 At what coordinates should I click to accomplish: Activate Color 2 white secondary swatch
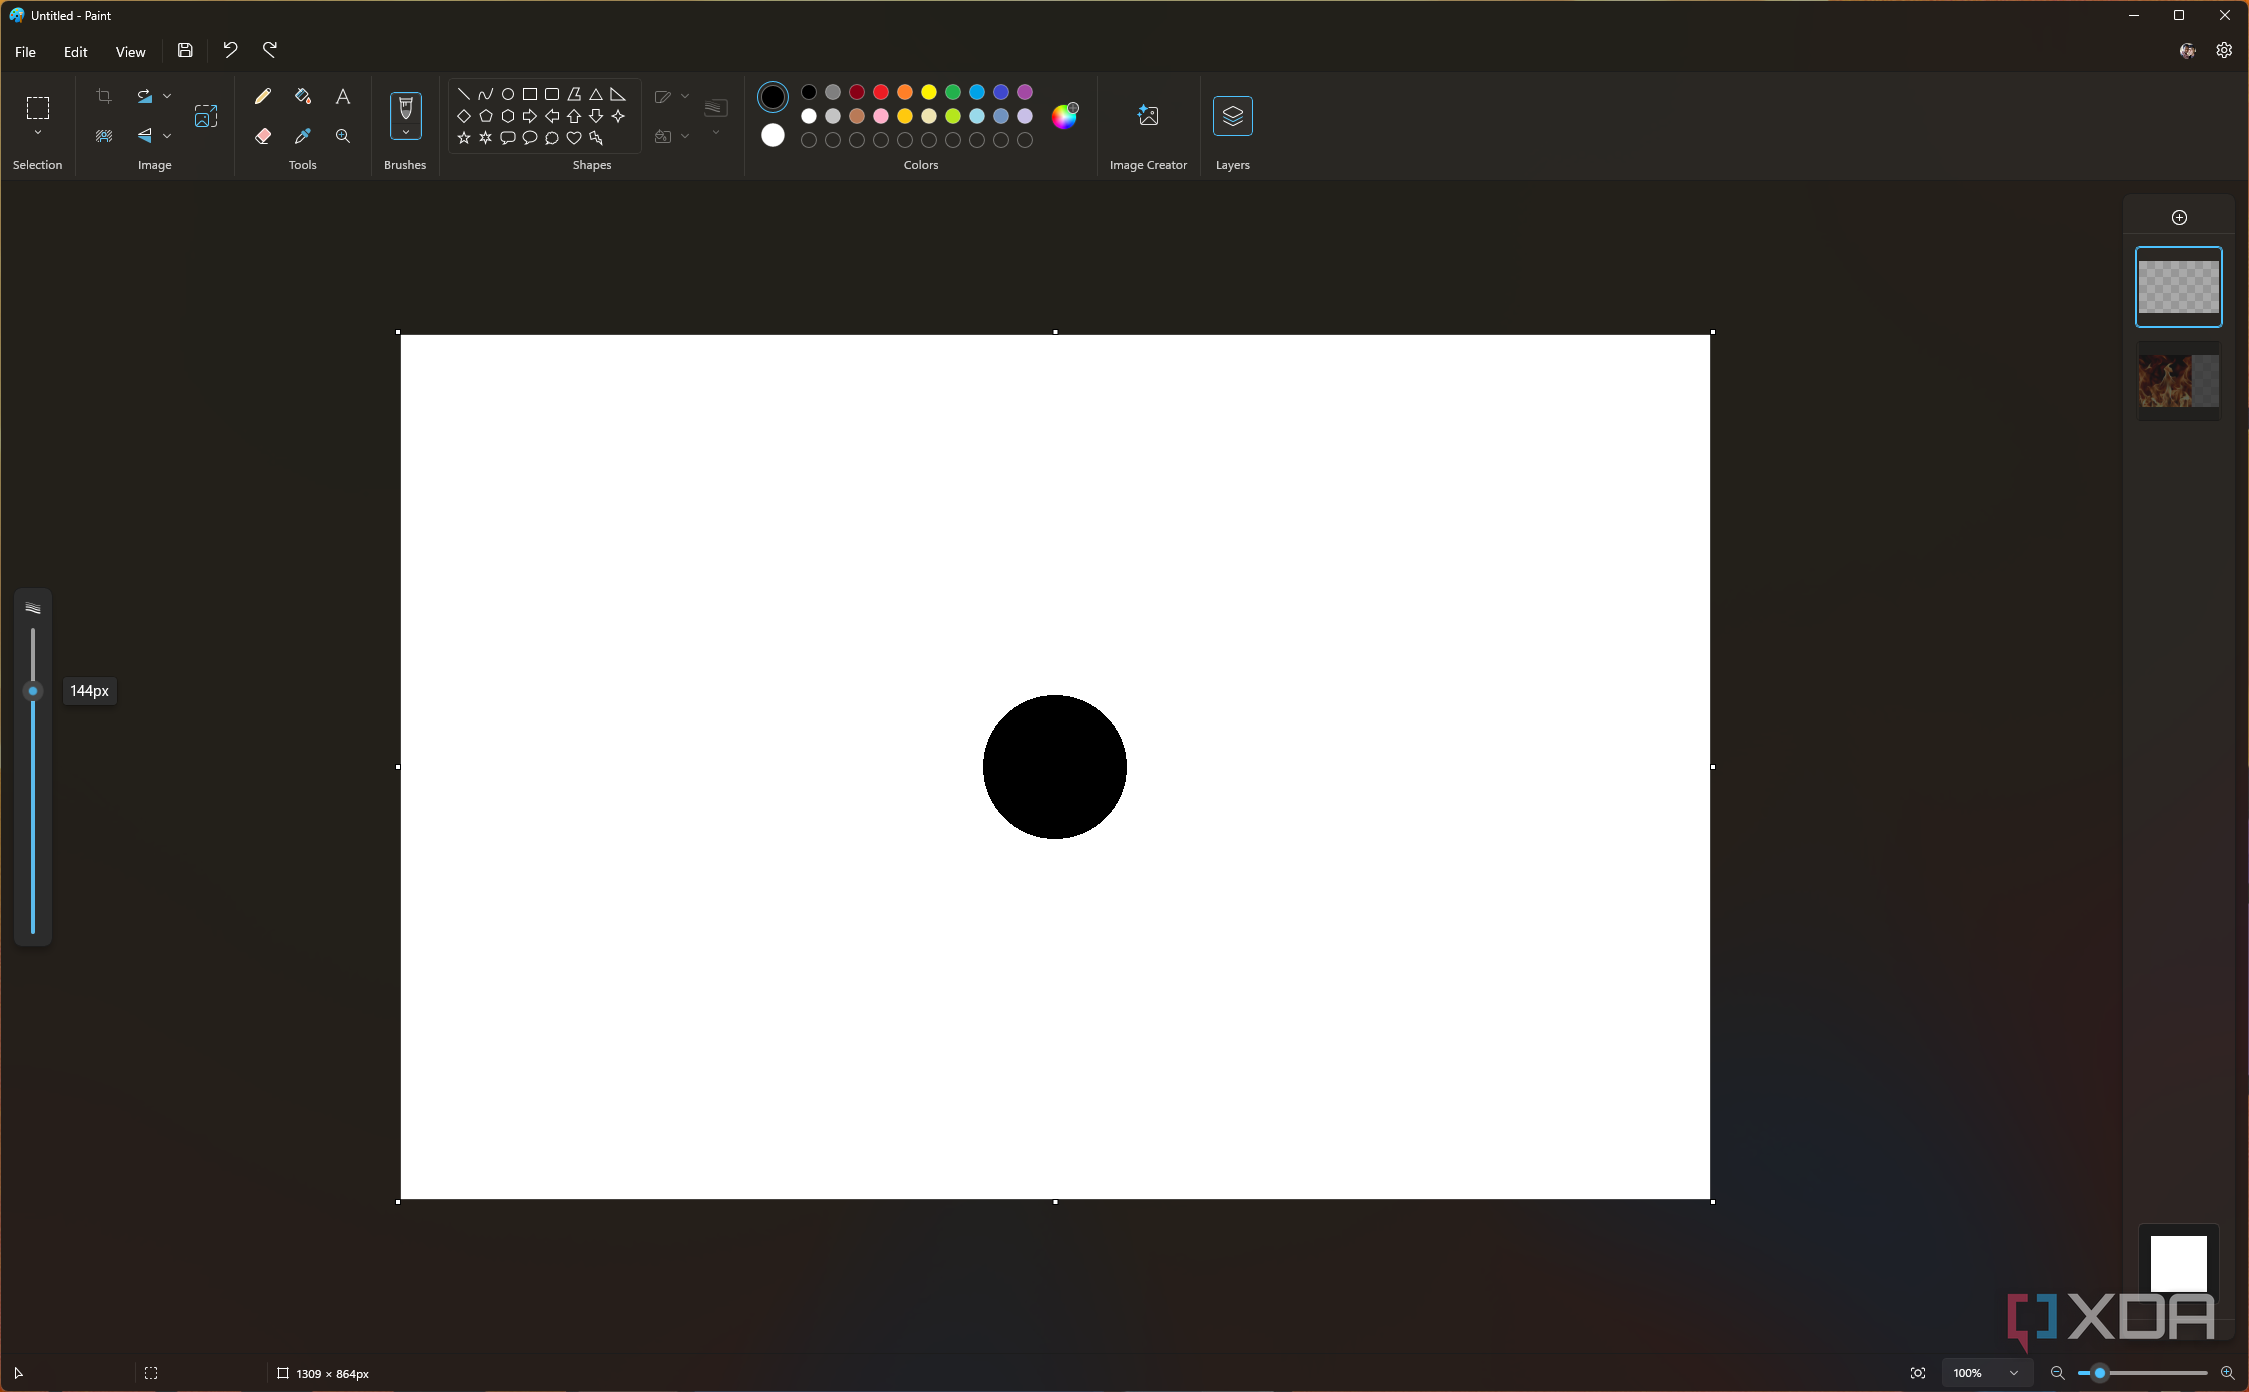click(772, 136)
